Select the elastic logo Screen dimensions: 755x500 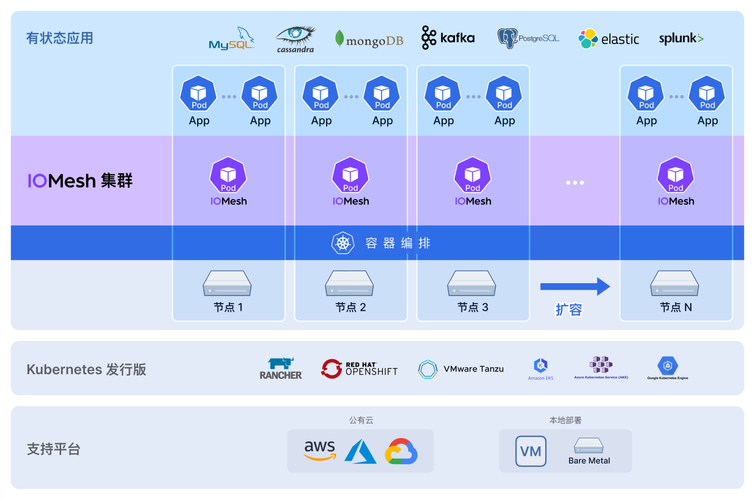coord(608,39)
